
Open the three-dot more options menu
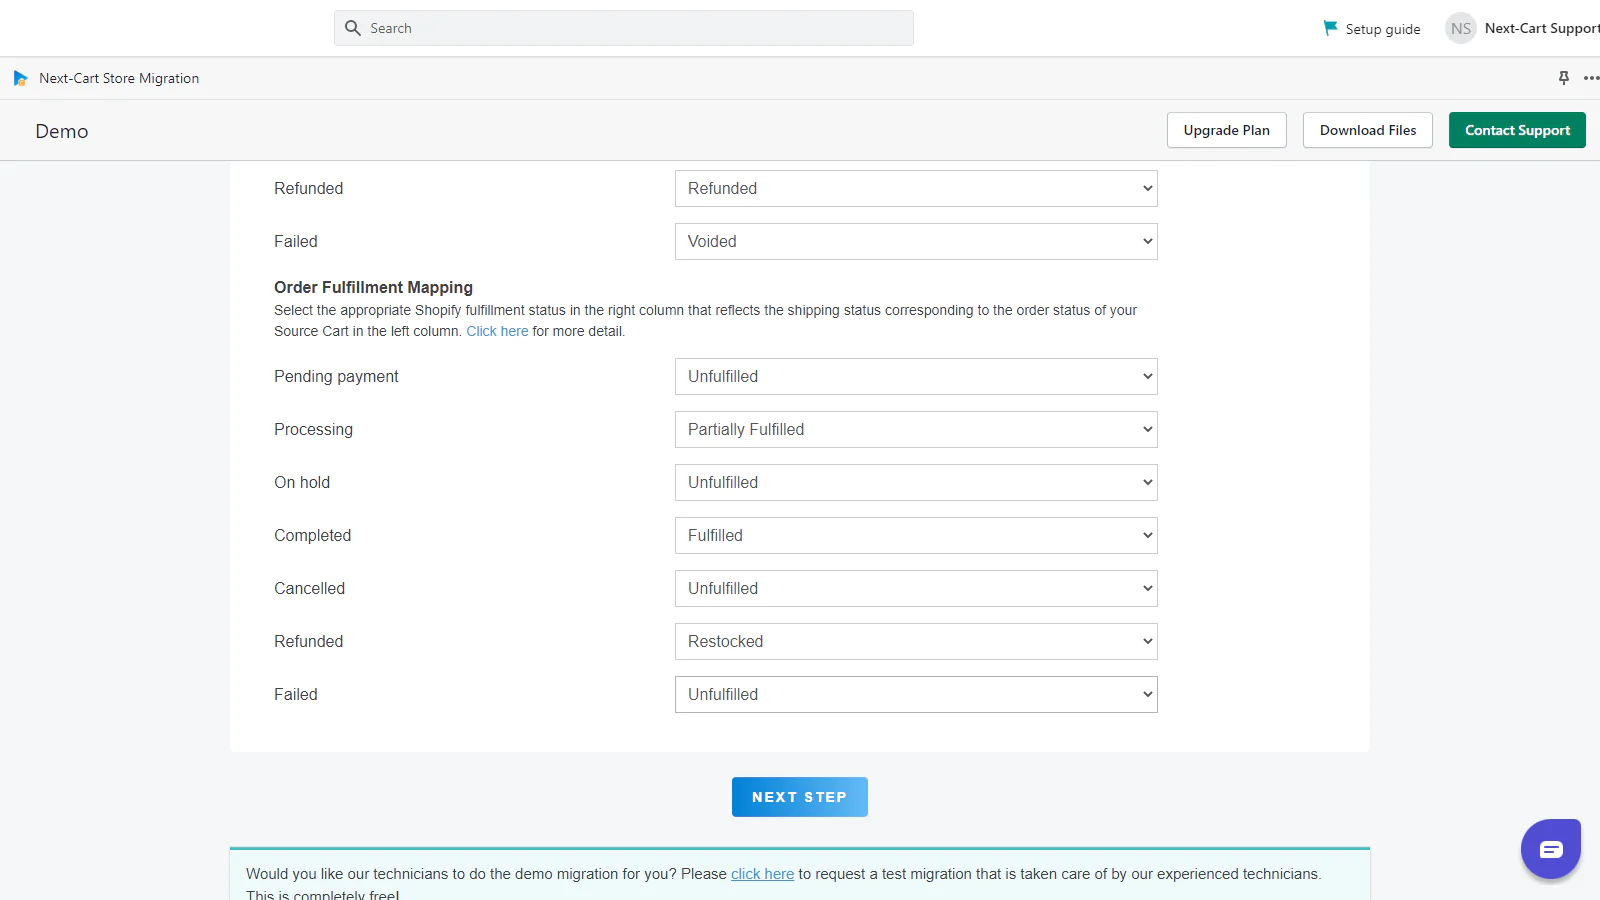pos(1590,78)
